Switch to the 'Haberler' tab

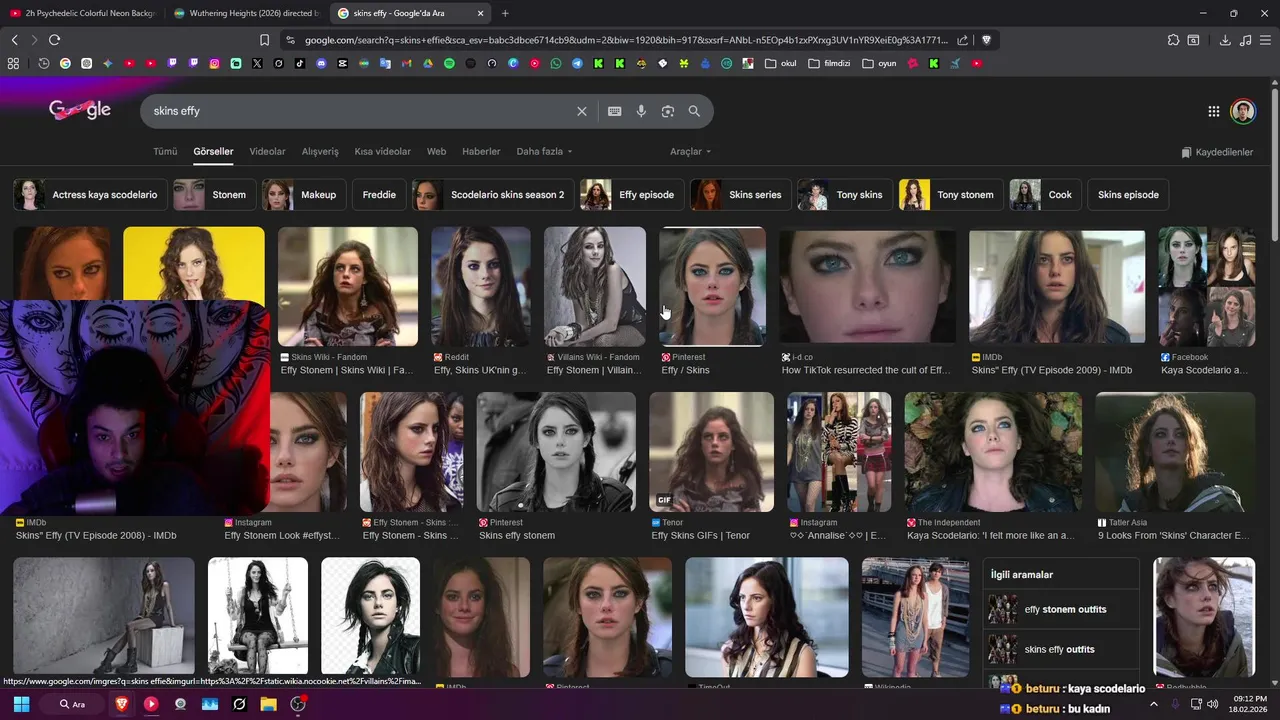pos(481,152)
